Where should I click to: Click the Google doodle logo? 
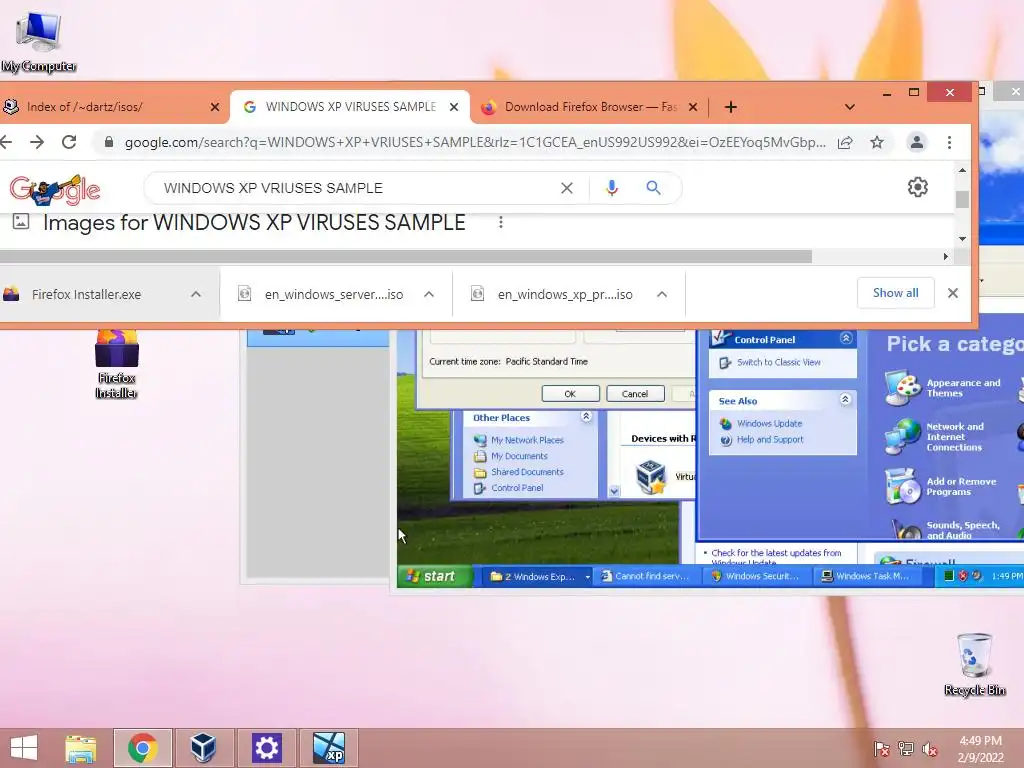(55, 189)
